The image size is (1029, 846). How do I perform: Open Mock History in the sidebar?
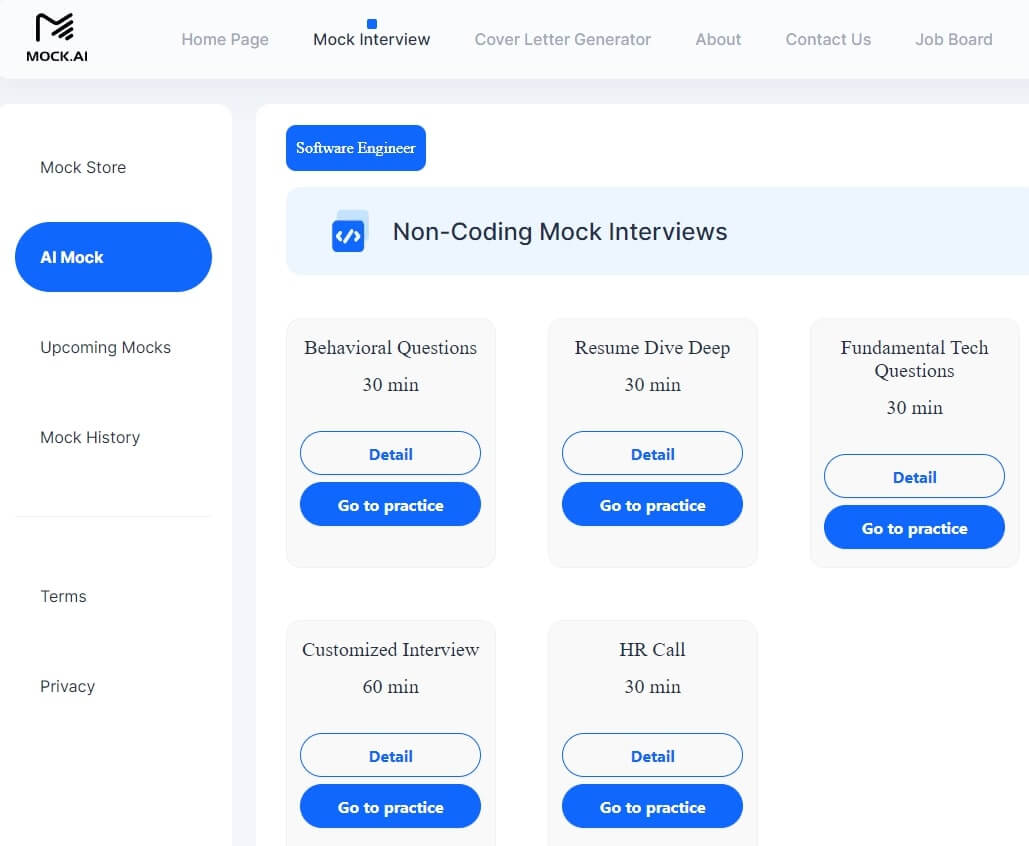tap(90, 438)
